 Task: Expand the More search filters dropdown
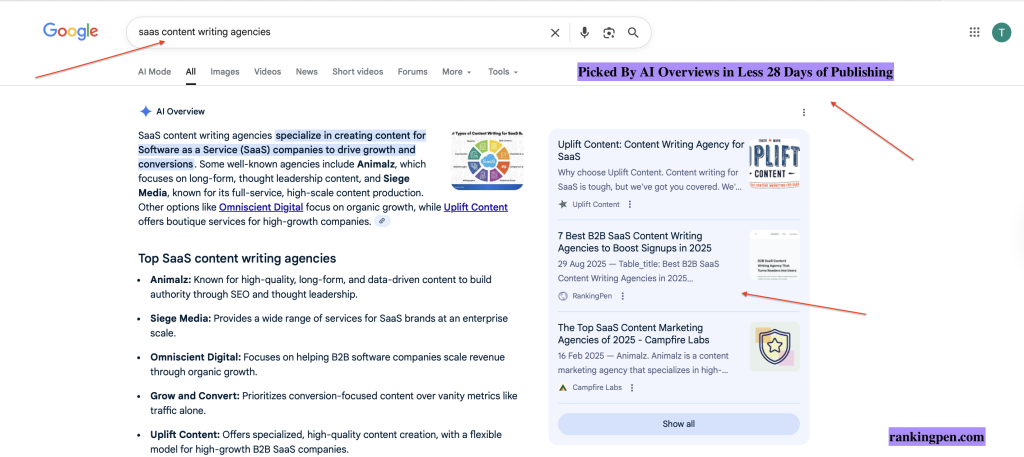(457, 72)
